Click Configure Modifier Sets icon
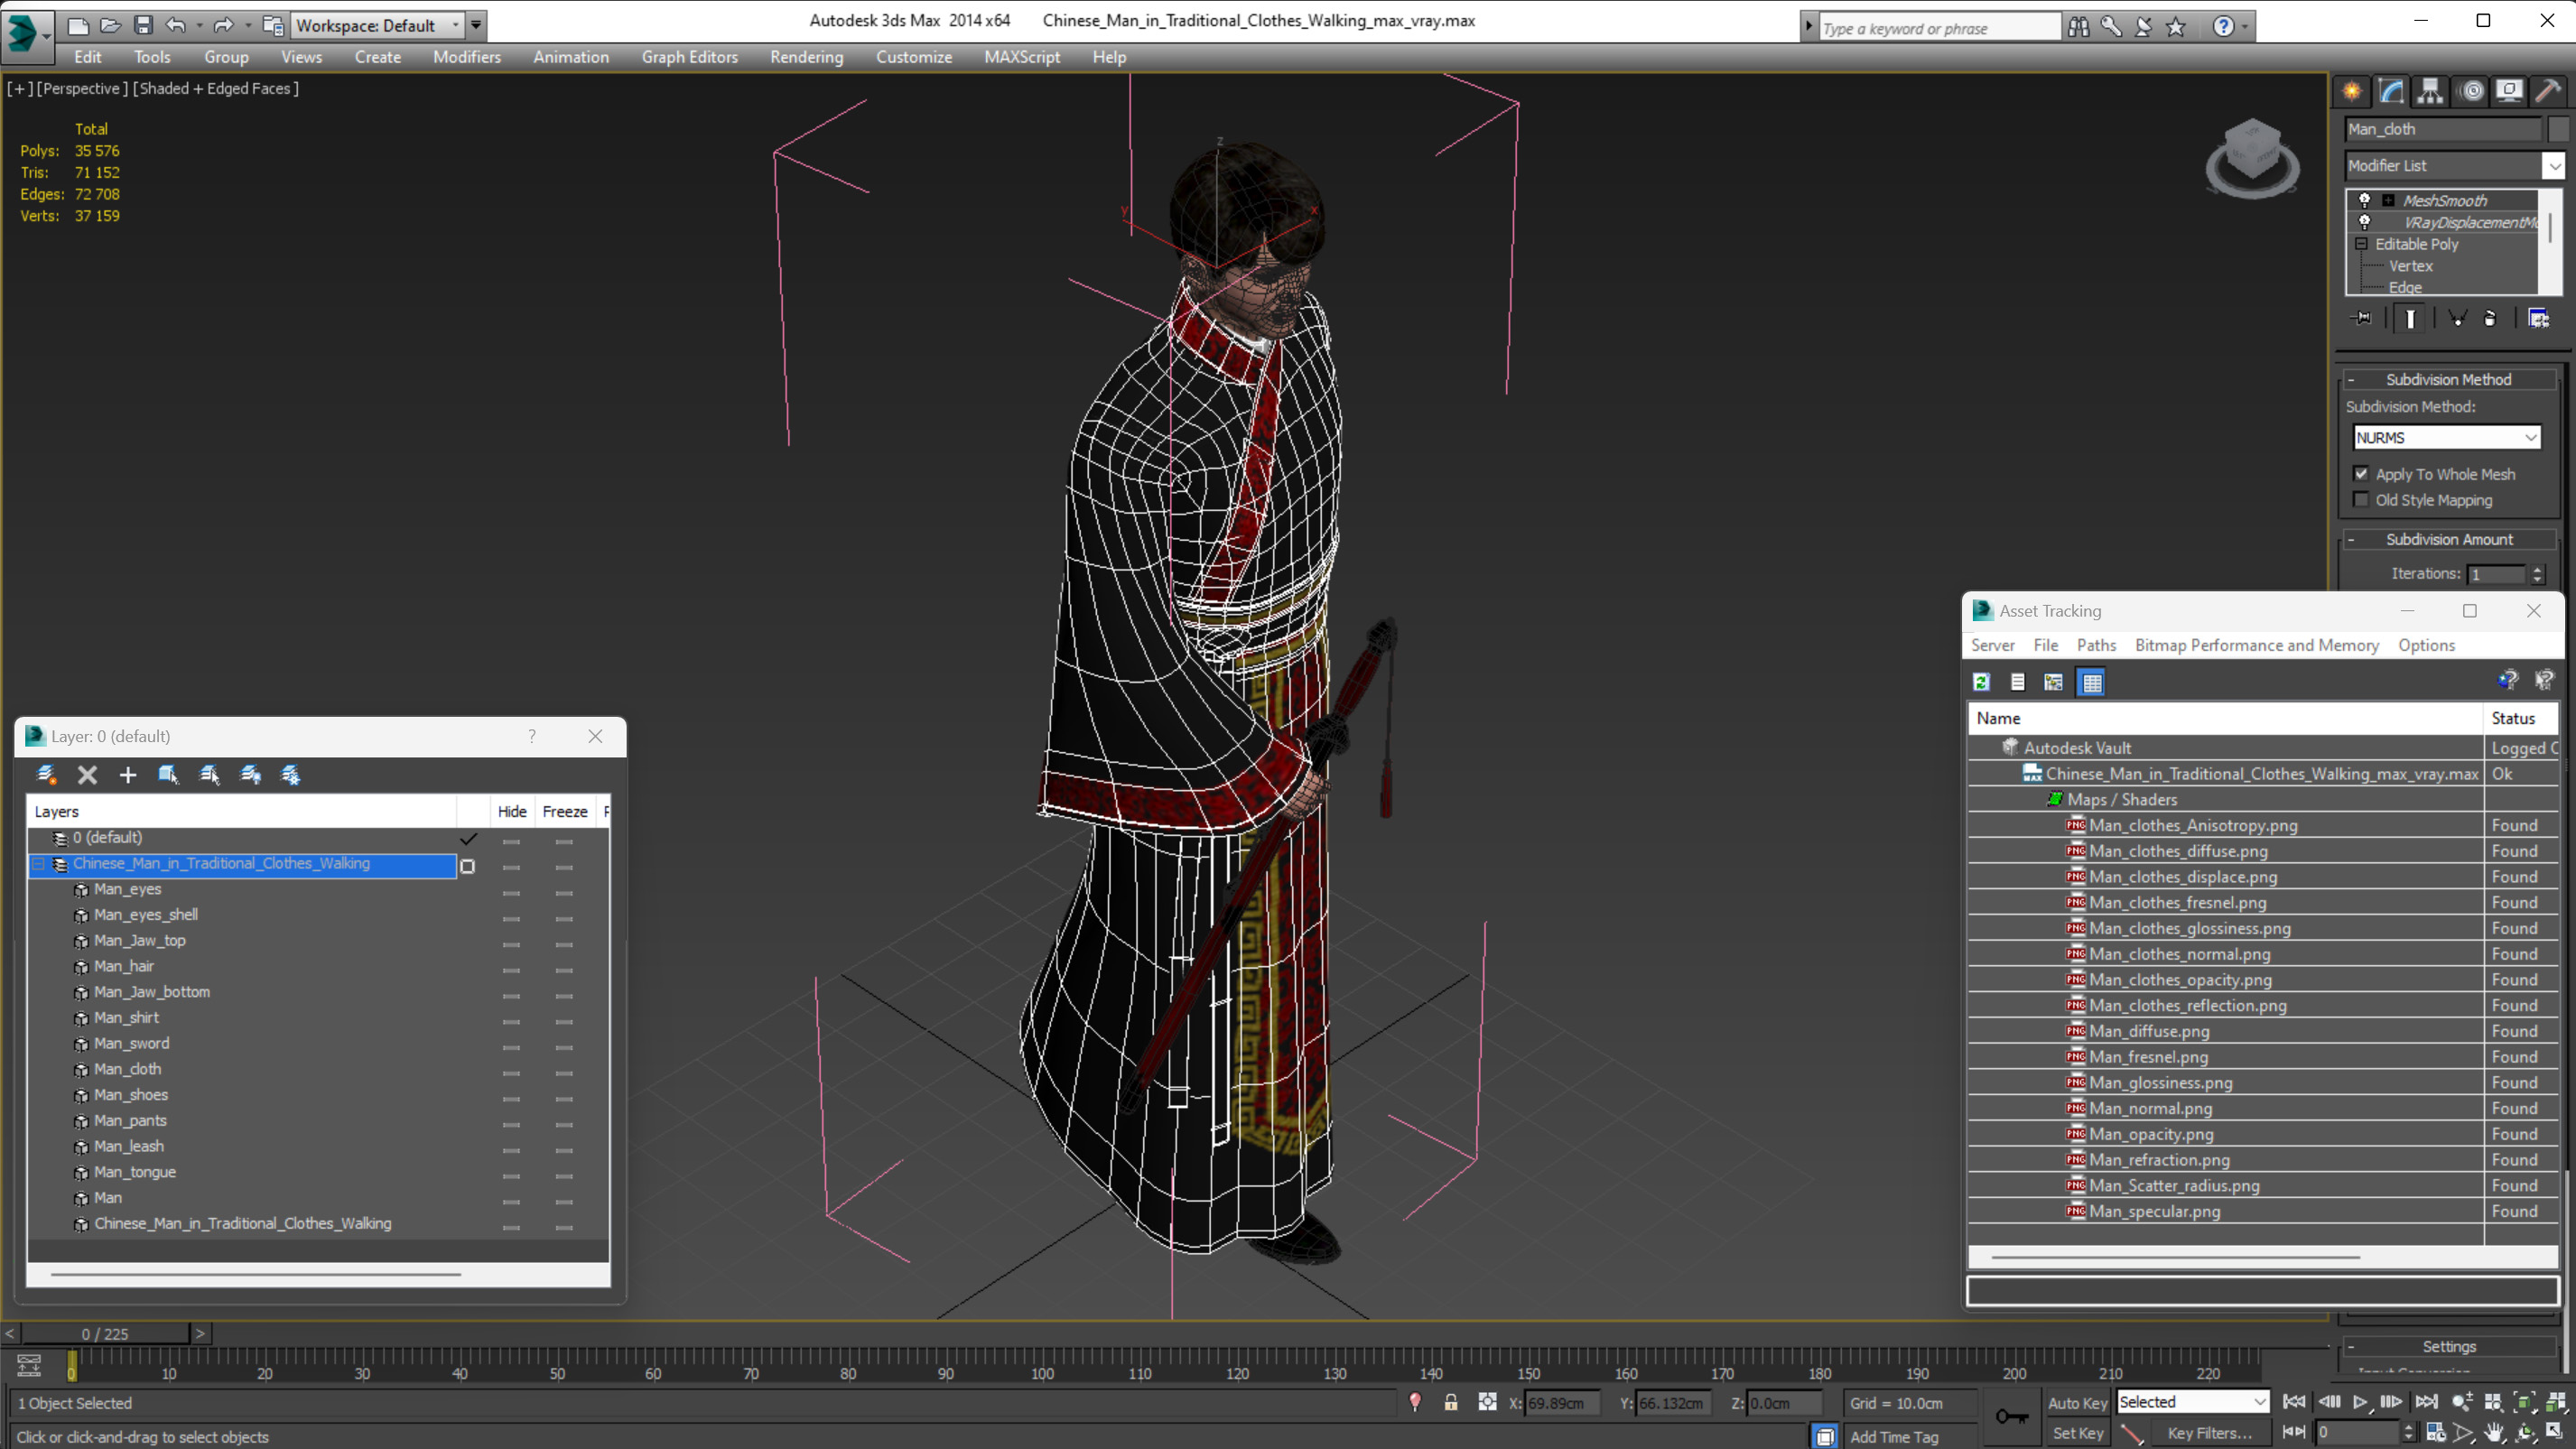The image size is (2576, 1449). [2538, 318]
